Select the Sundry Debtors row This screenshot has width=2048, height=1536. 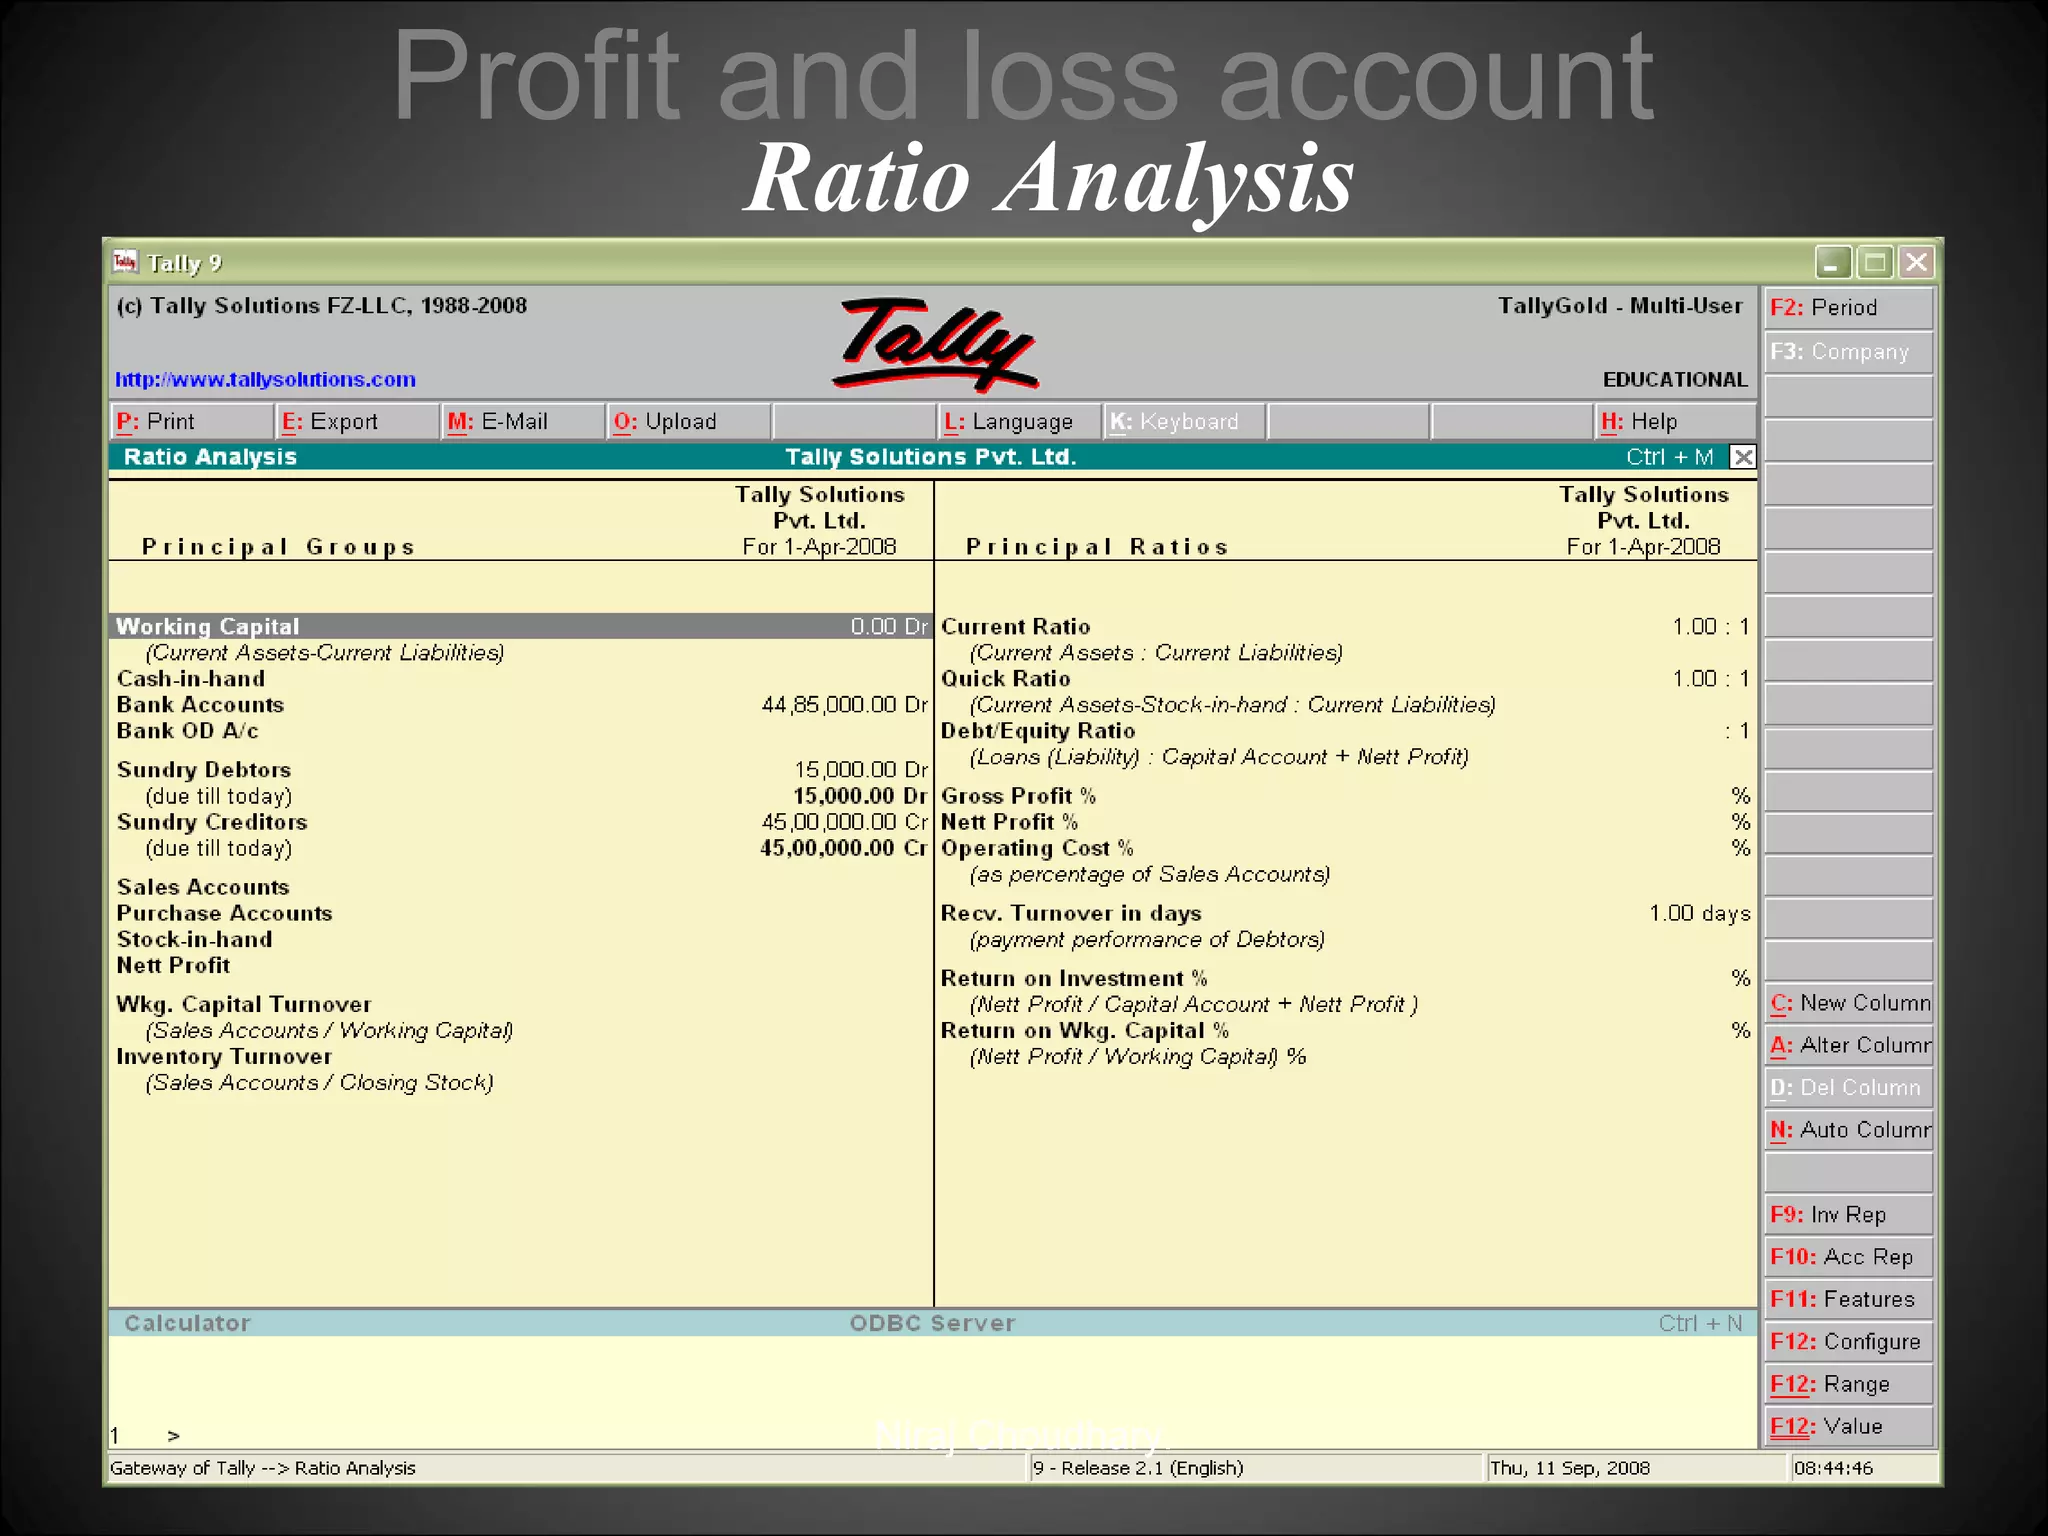tap(521, 770)
